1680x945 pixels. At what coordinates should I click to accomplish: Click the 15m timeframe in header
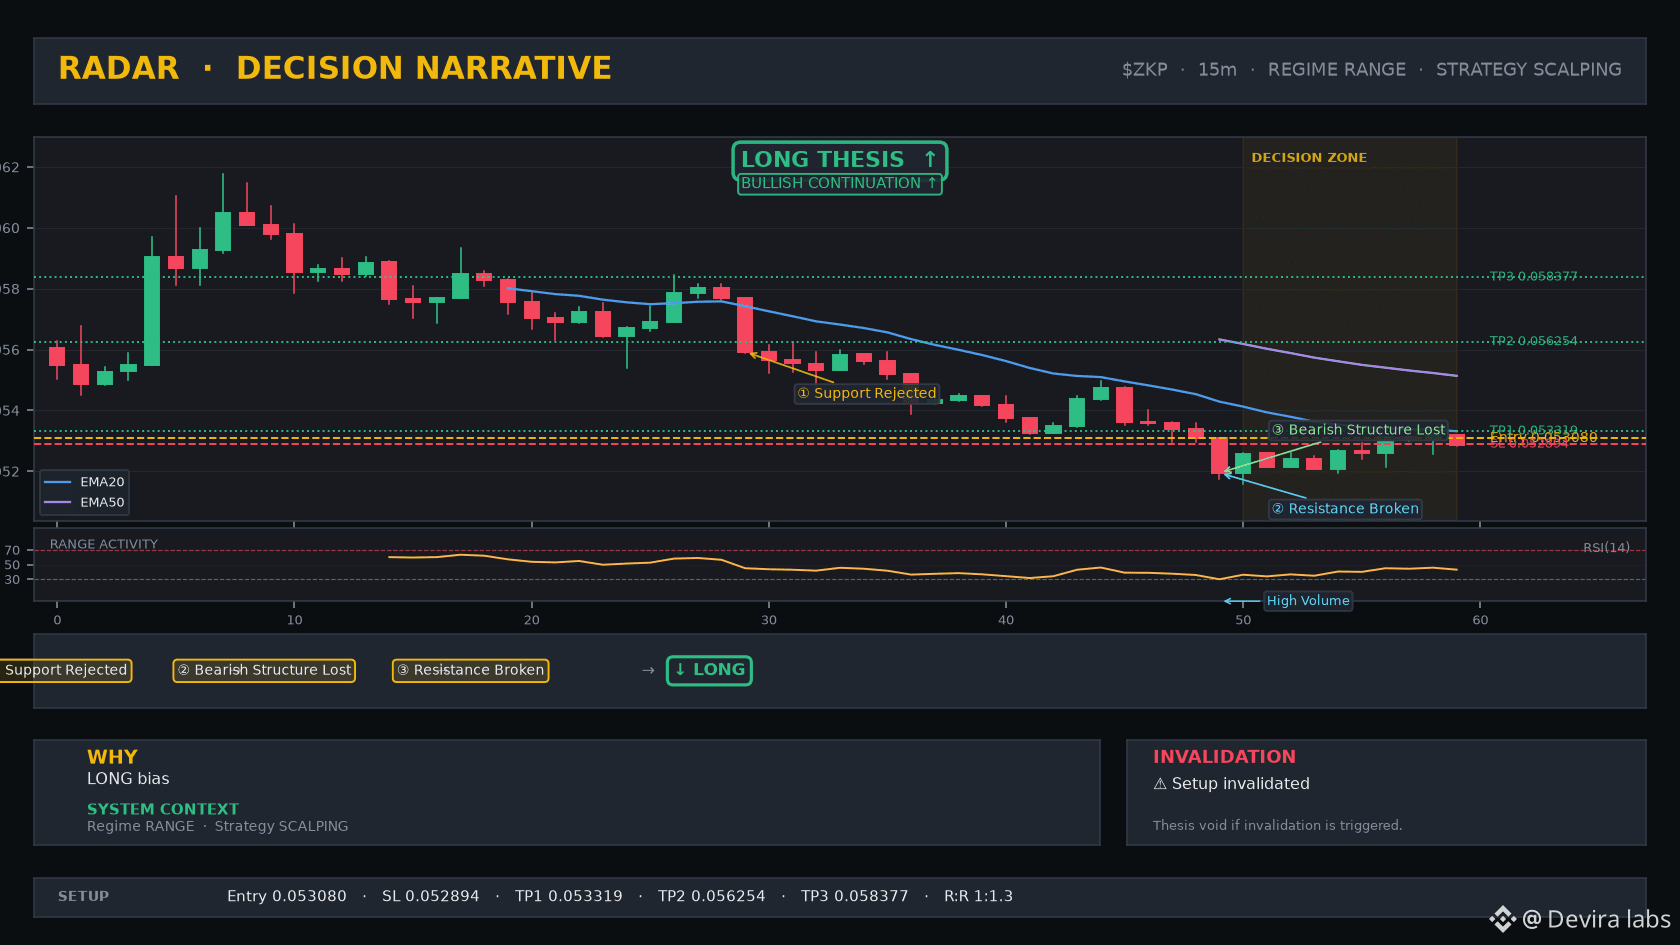1217,70
